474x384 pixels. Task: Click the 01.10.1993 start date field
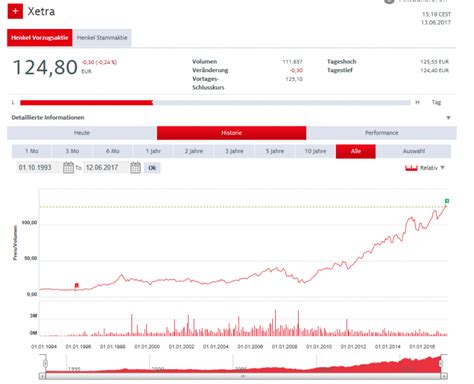click(x=39, y=167)
